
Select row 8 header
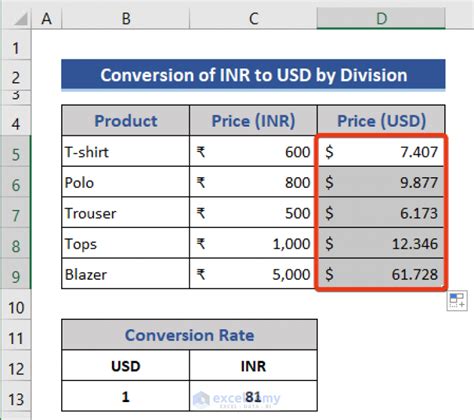click(x=16, y=243)
